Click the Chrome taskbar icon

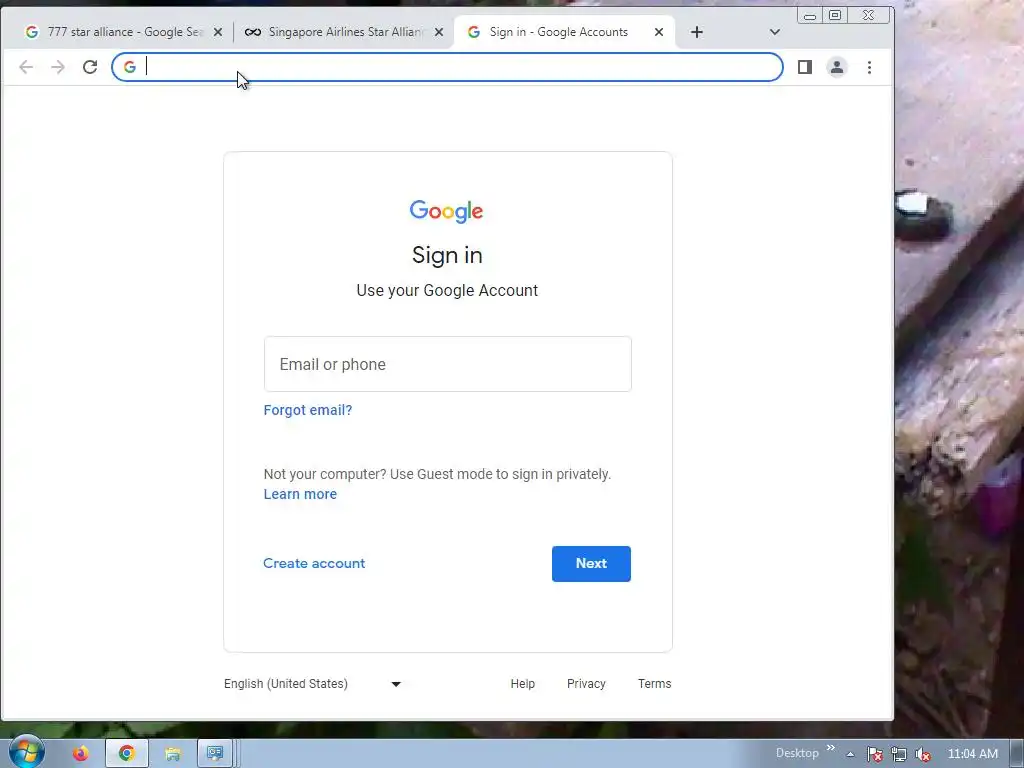127,754
